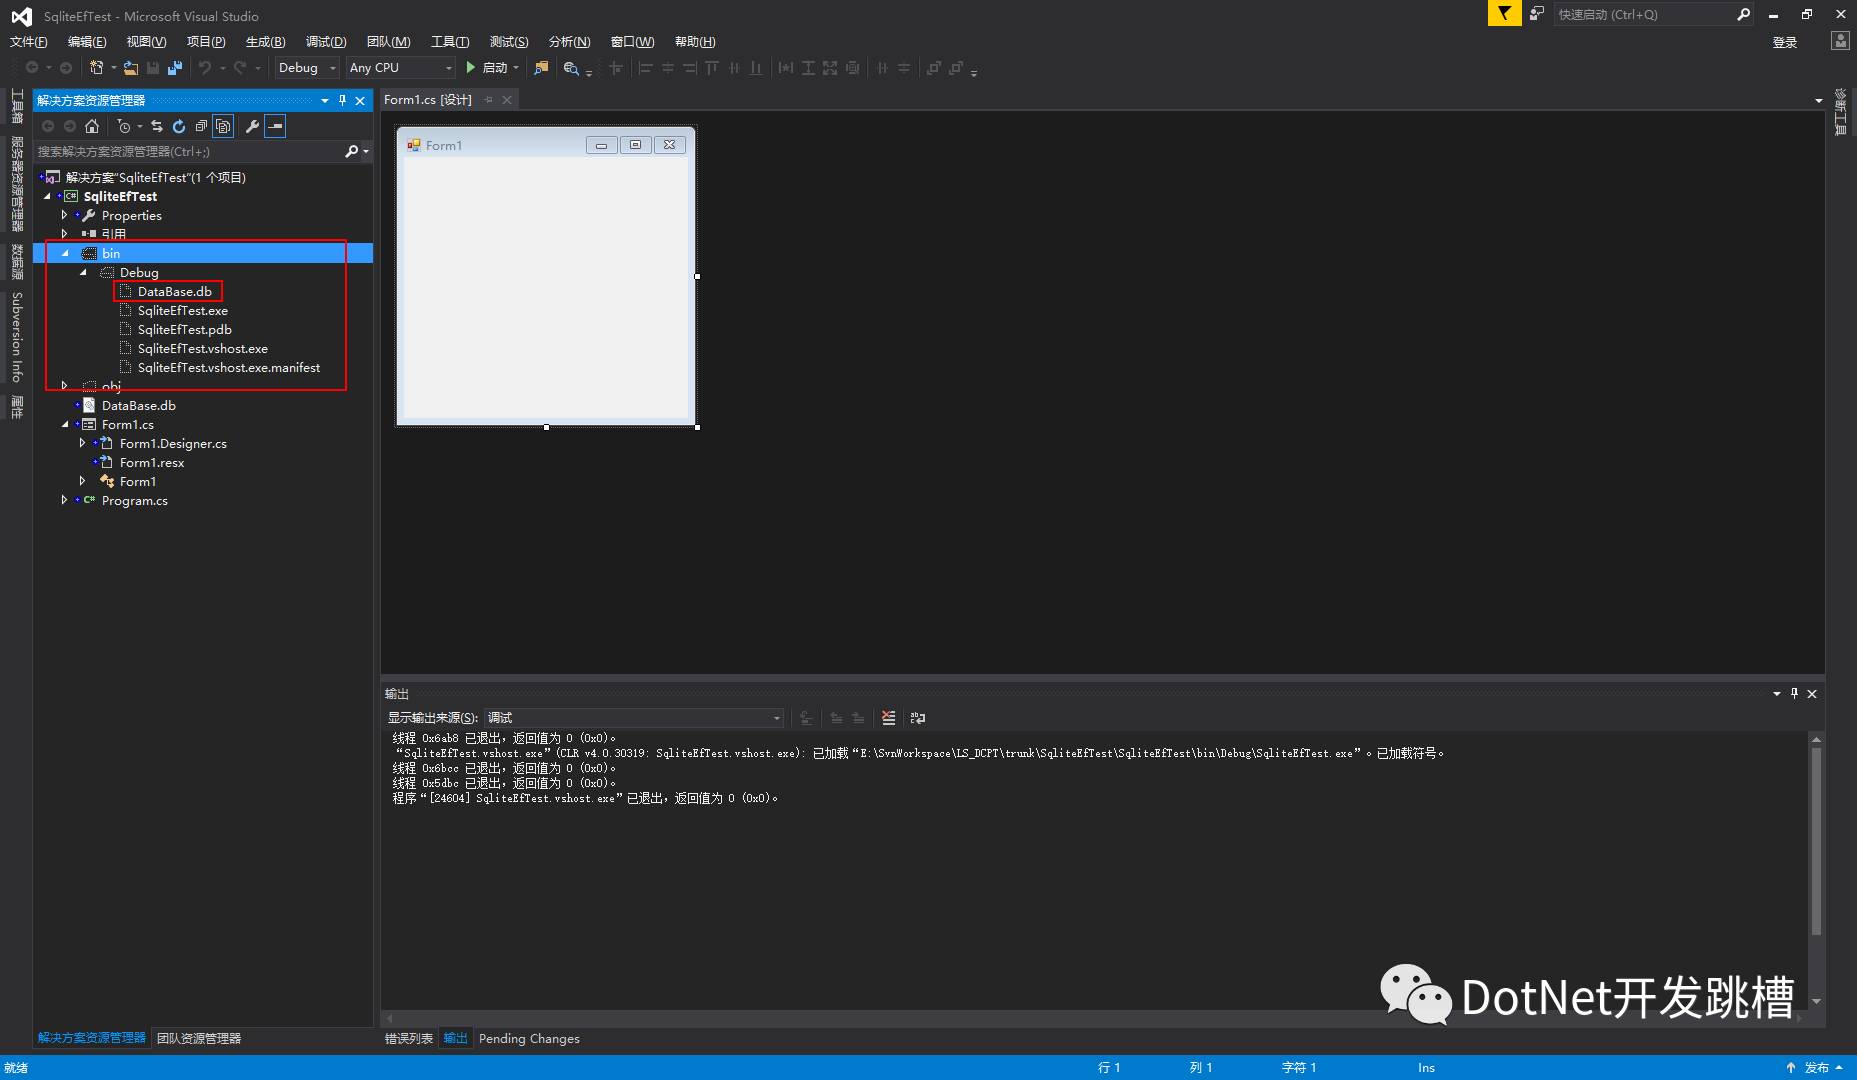The width and height of the screenshot is (1857, 1080).
Task: Open the 生成(B) menu
Action: point(265,42)
